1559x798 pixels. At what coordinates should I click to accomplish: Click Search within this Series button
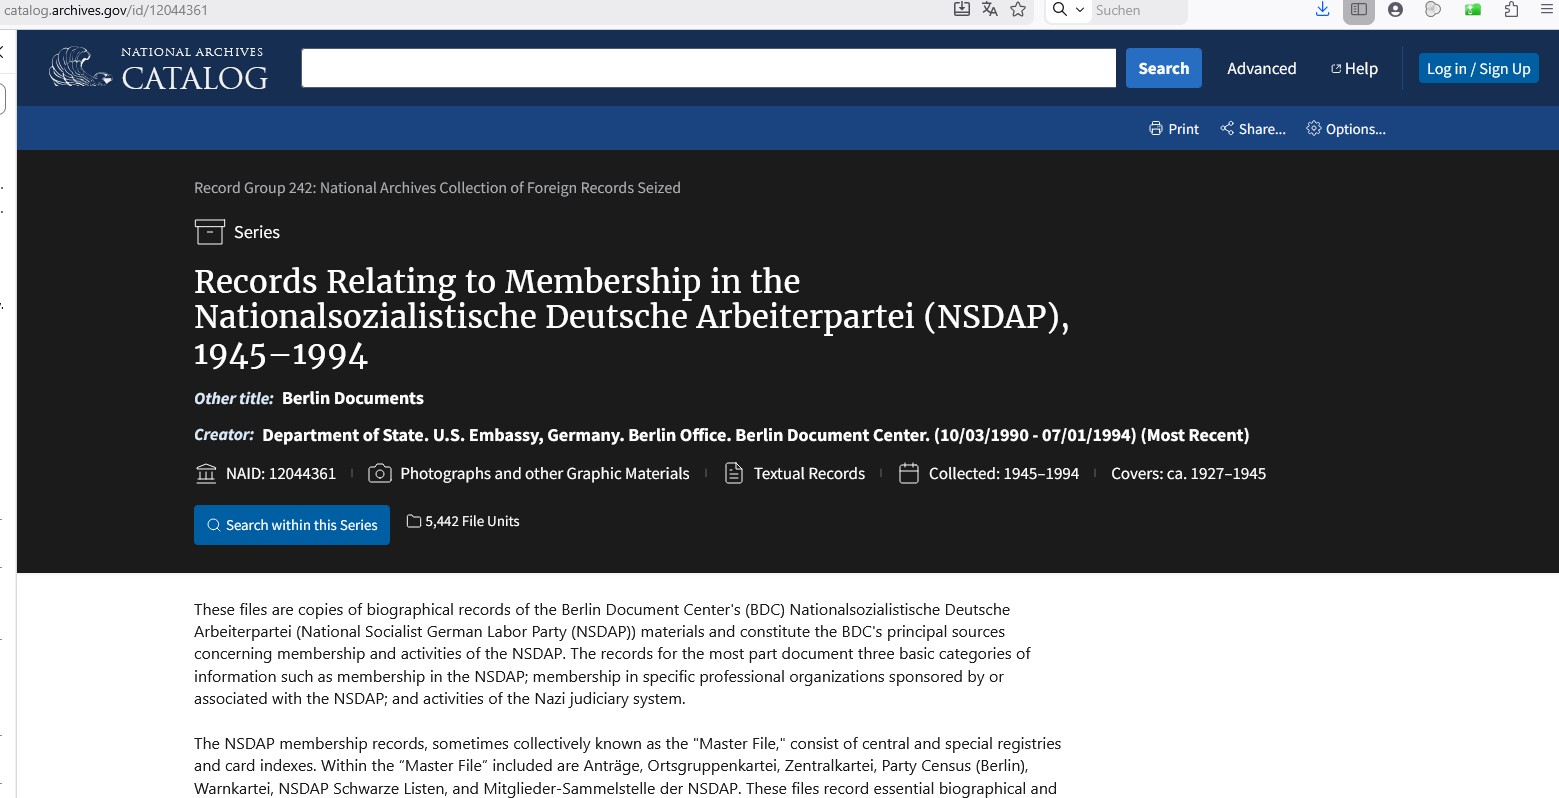[x=292, y=525]
